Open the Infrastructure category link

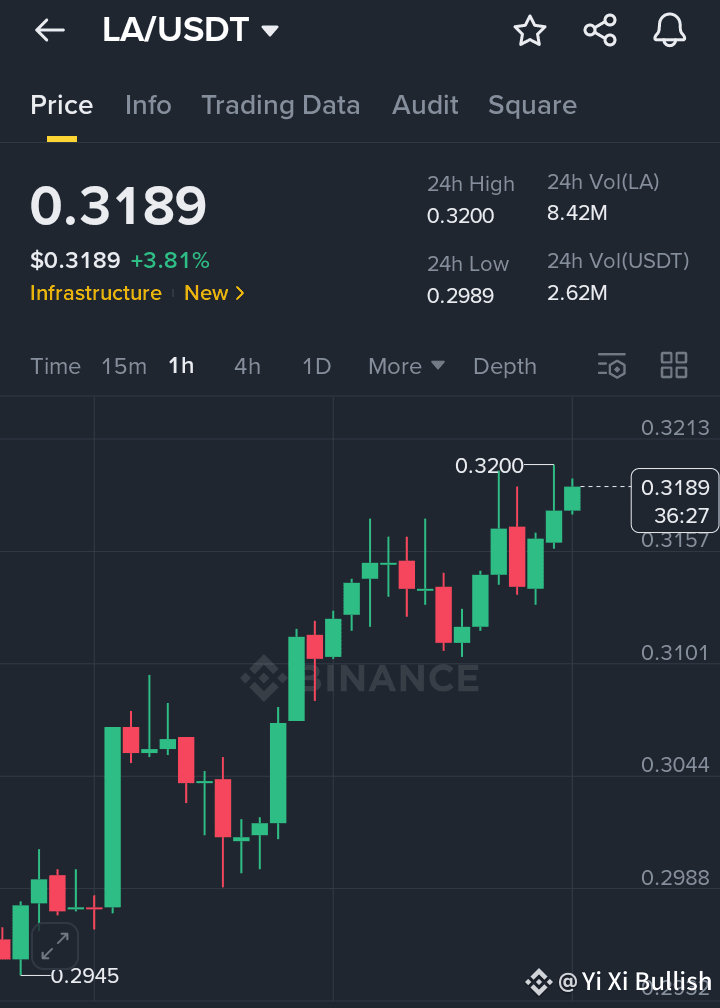coord(95,293)
